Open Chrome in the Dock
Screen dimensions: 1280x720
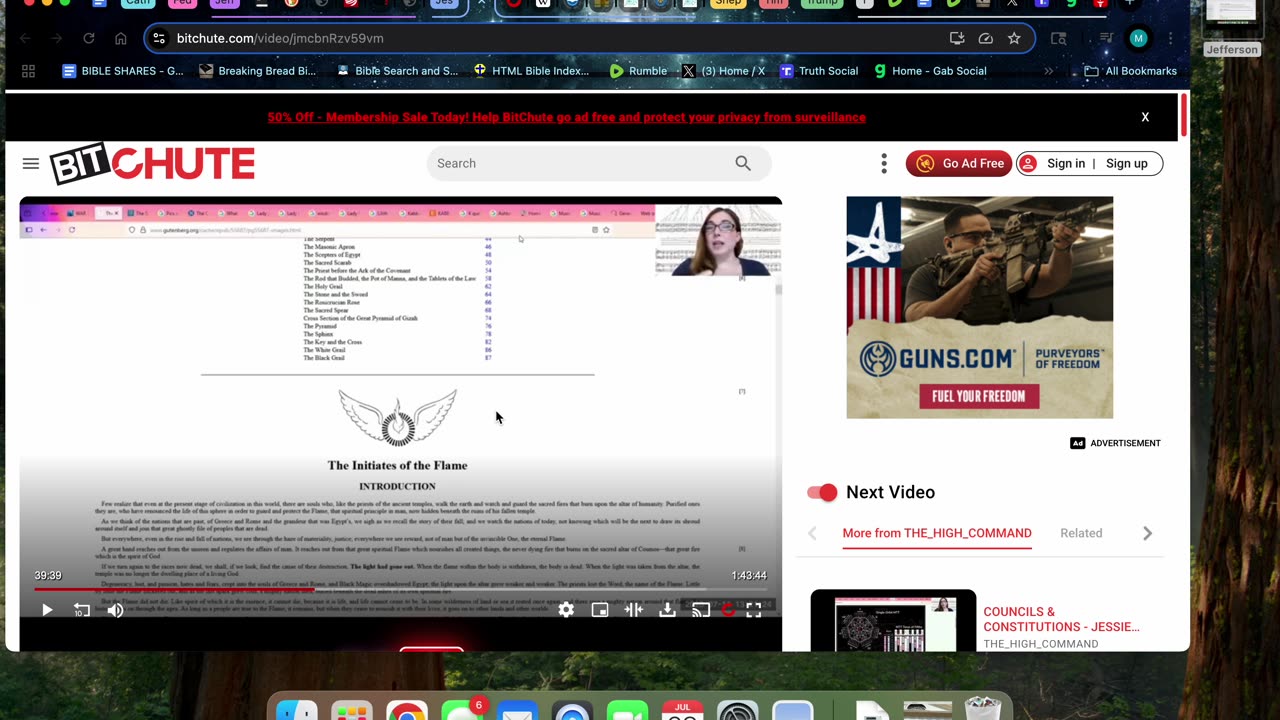pos(406,712)
